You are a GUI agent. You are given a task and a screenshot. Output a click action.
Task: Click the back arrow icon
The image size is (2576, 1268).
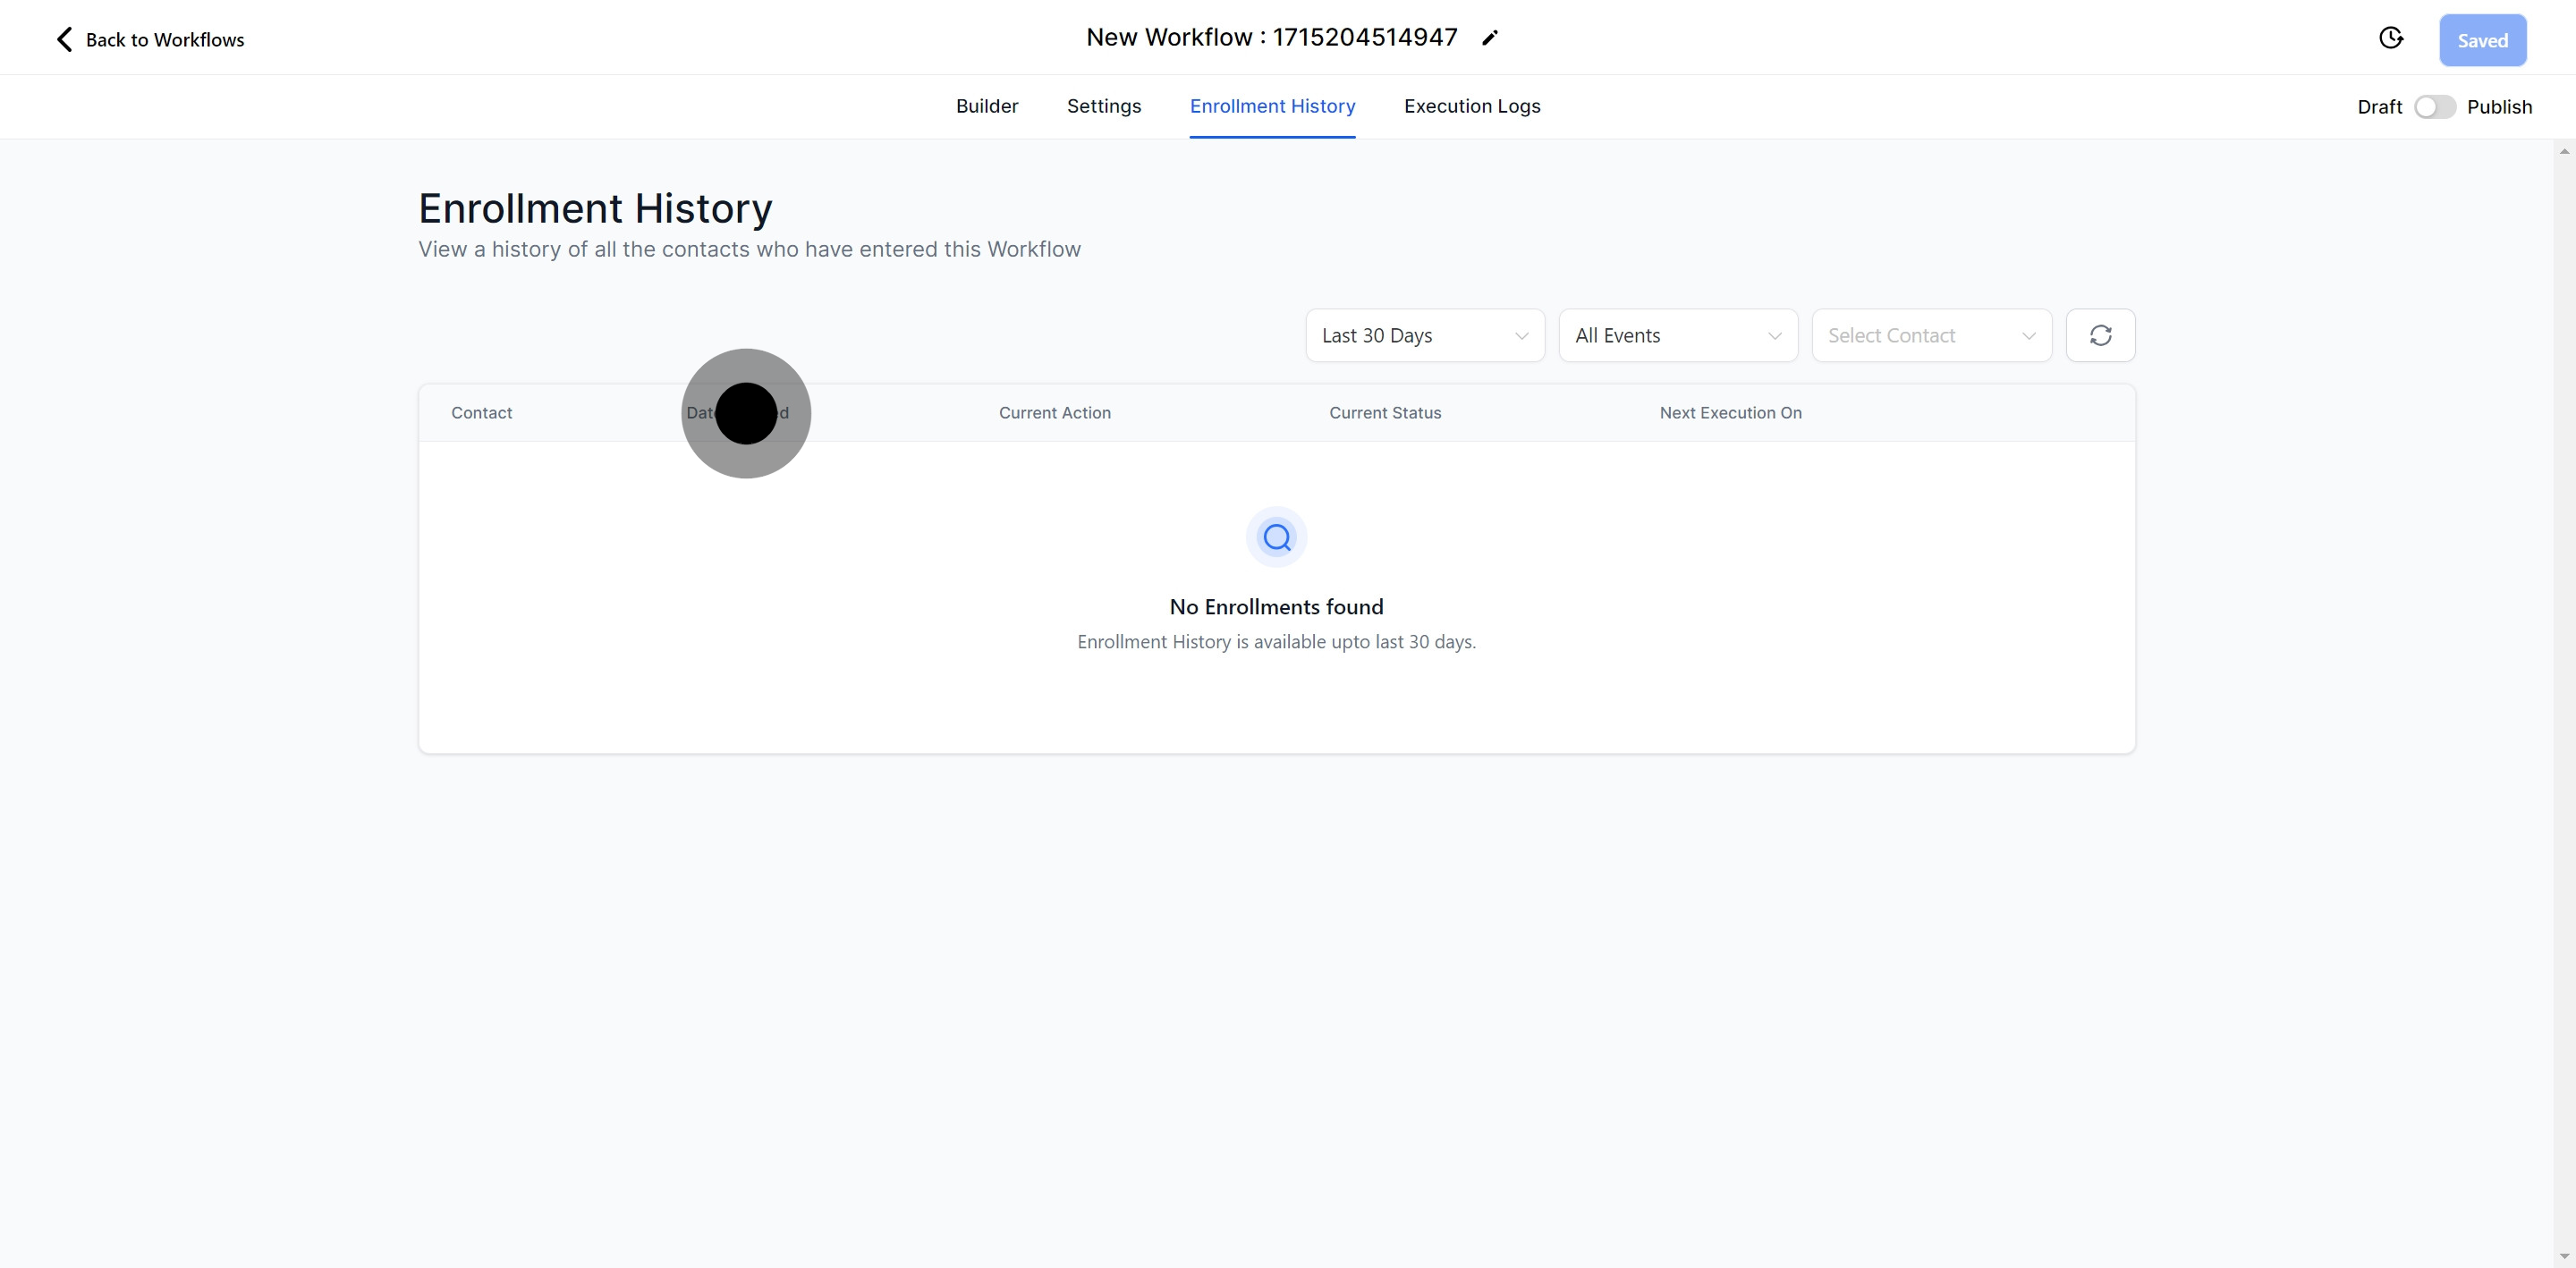[64, 40]
